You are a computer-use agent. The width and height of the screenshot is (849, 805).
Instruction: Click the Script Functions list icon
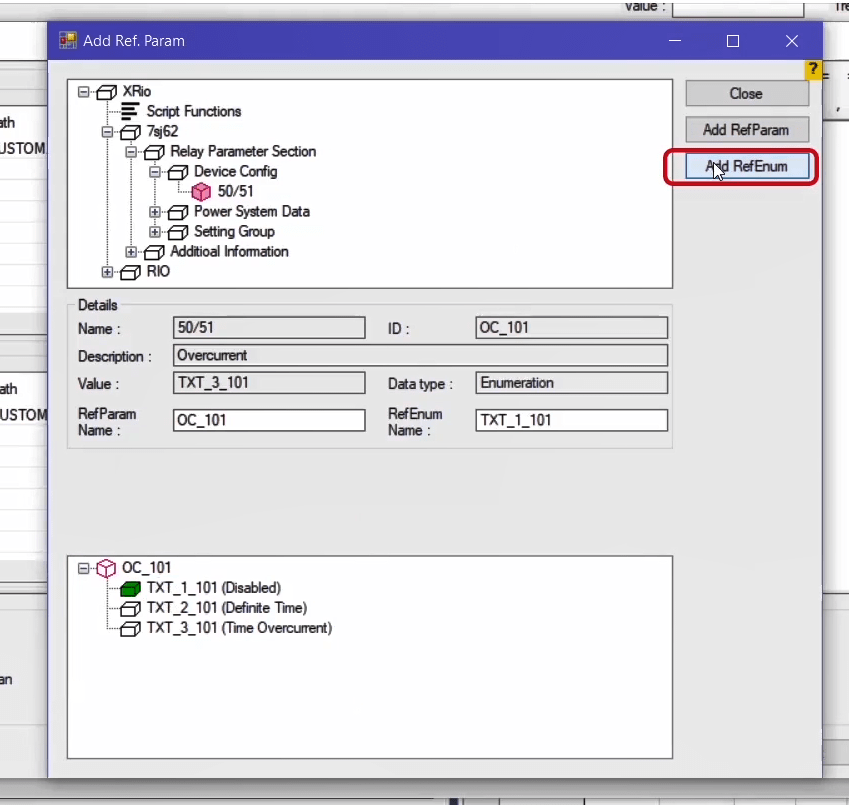131,112
